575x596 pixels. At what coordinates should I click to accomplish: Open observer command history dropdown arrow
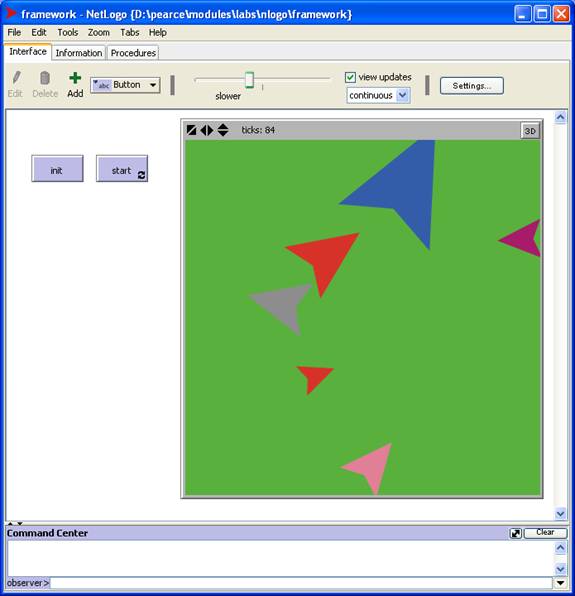click(560, 583)
